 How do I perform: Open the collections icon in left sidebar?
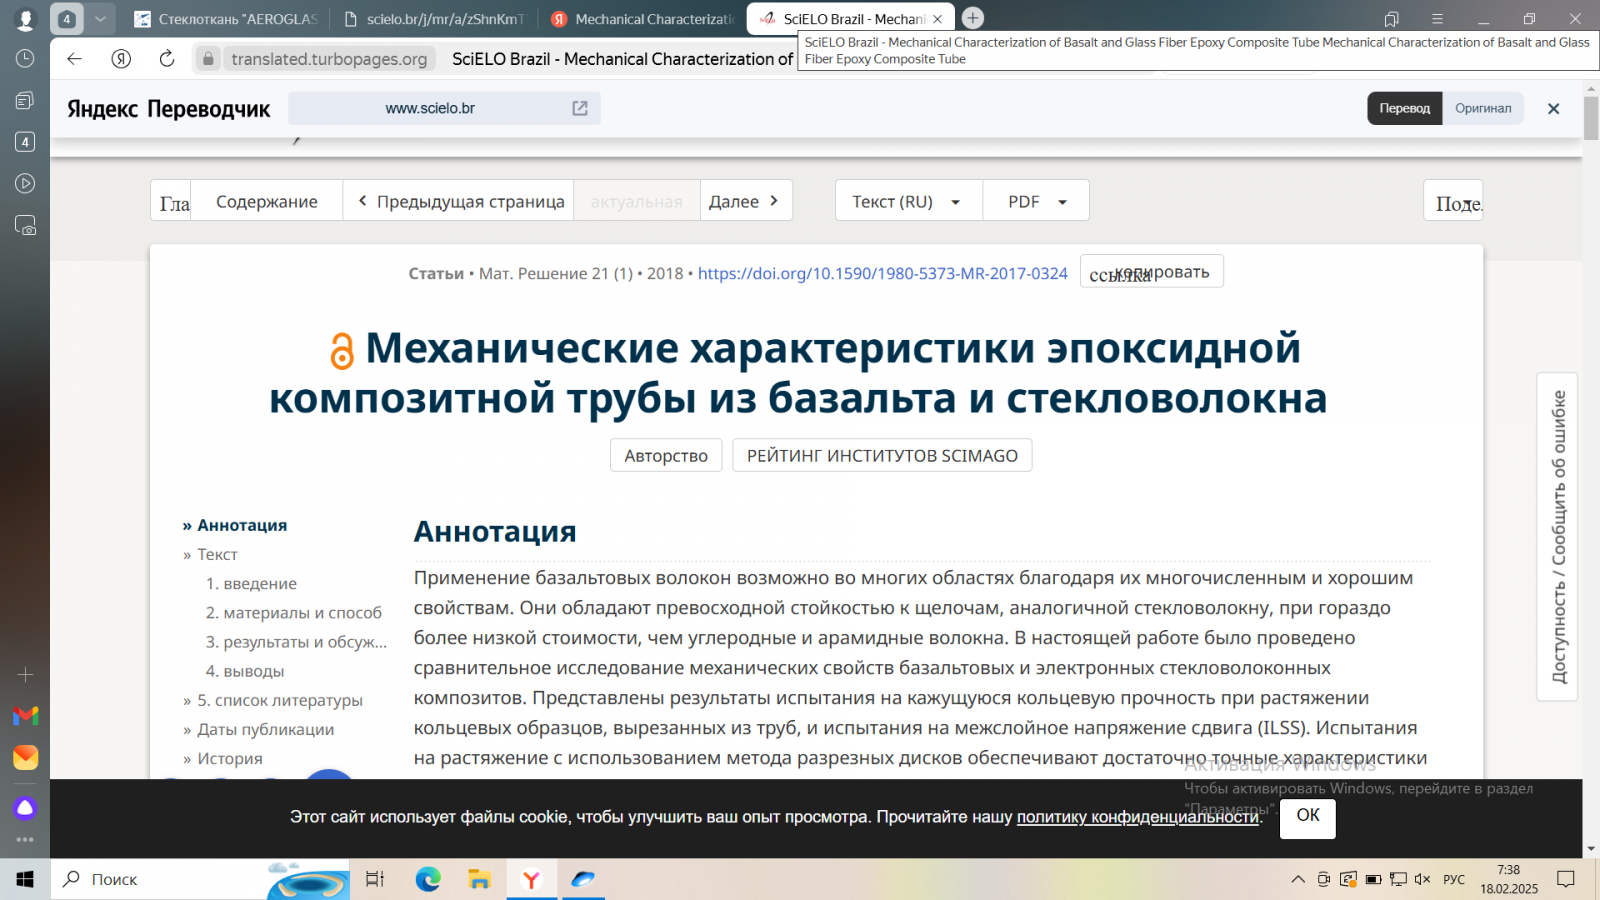[25, 100]
